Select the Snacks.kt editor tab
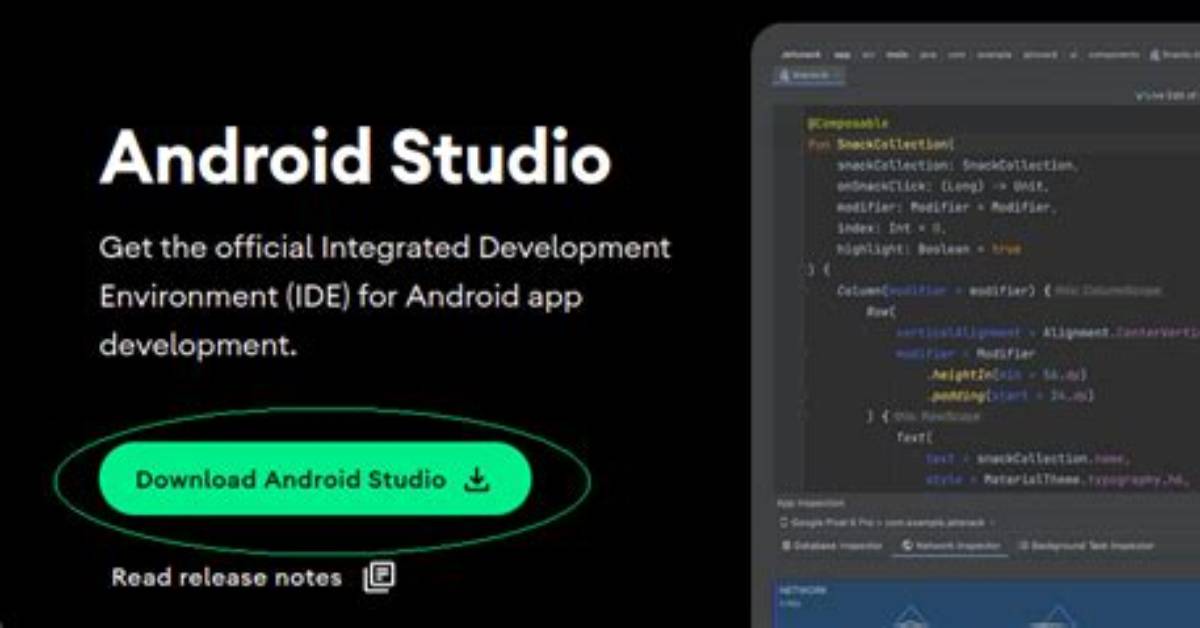 click(x=808, y=76)
